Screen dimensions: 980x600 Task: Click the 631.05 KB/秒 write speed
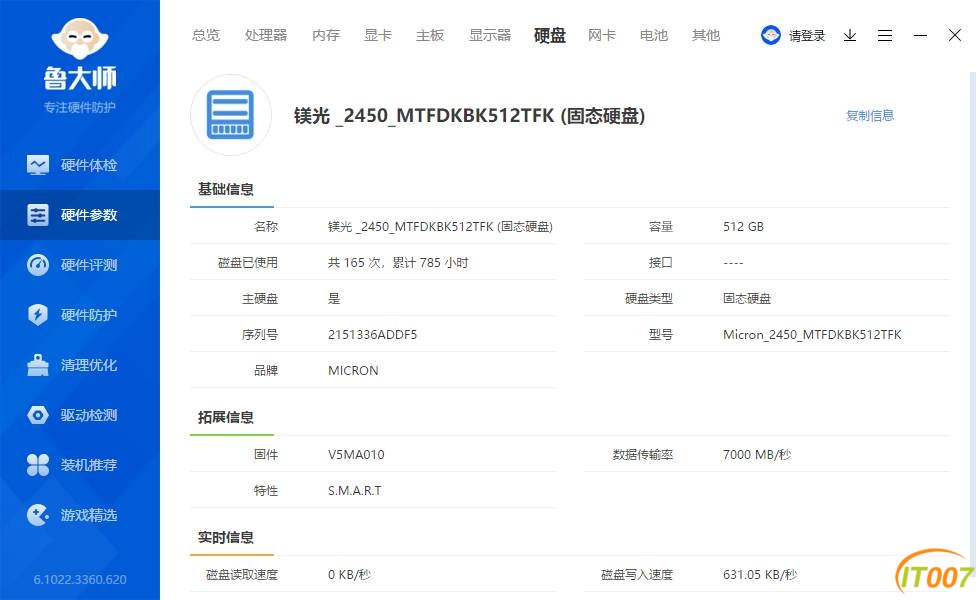click(760, 574)
